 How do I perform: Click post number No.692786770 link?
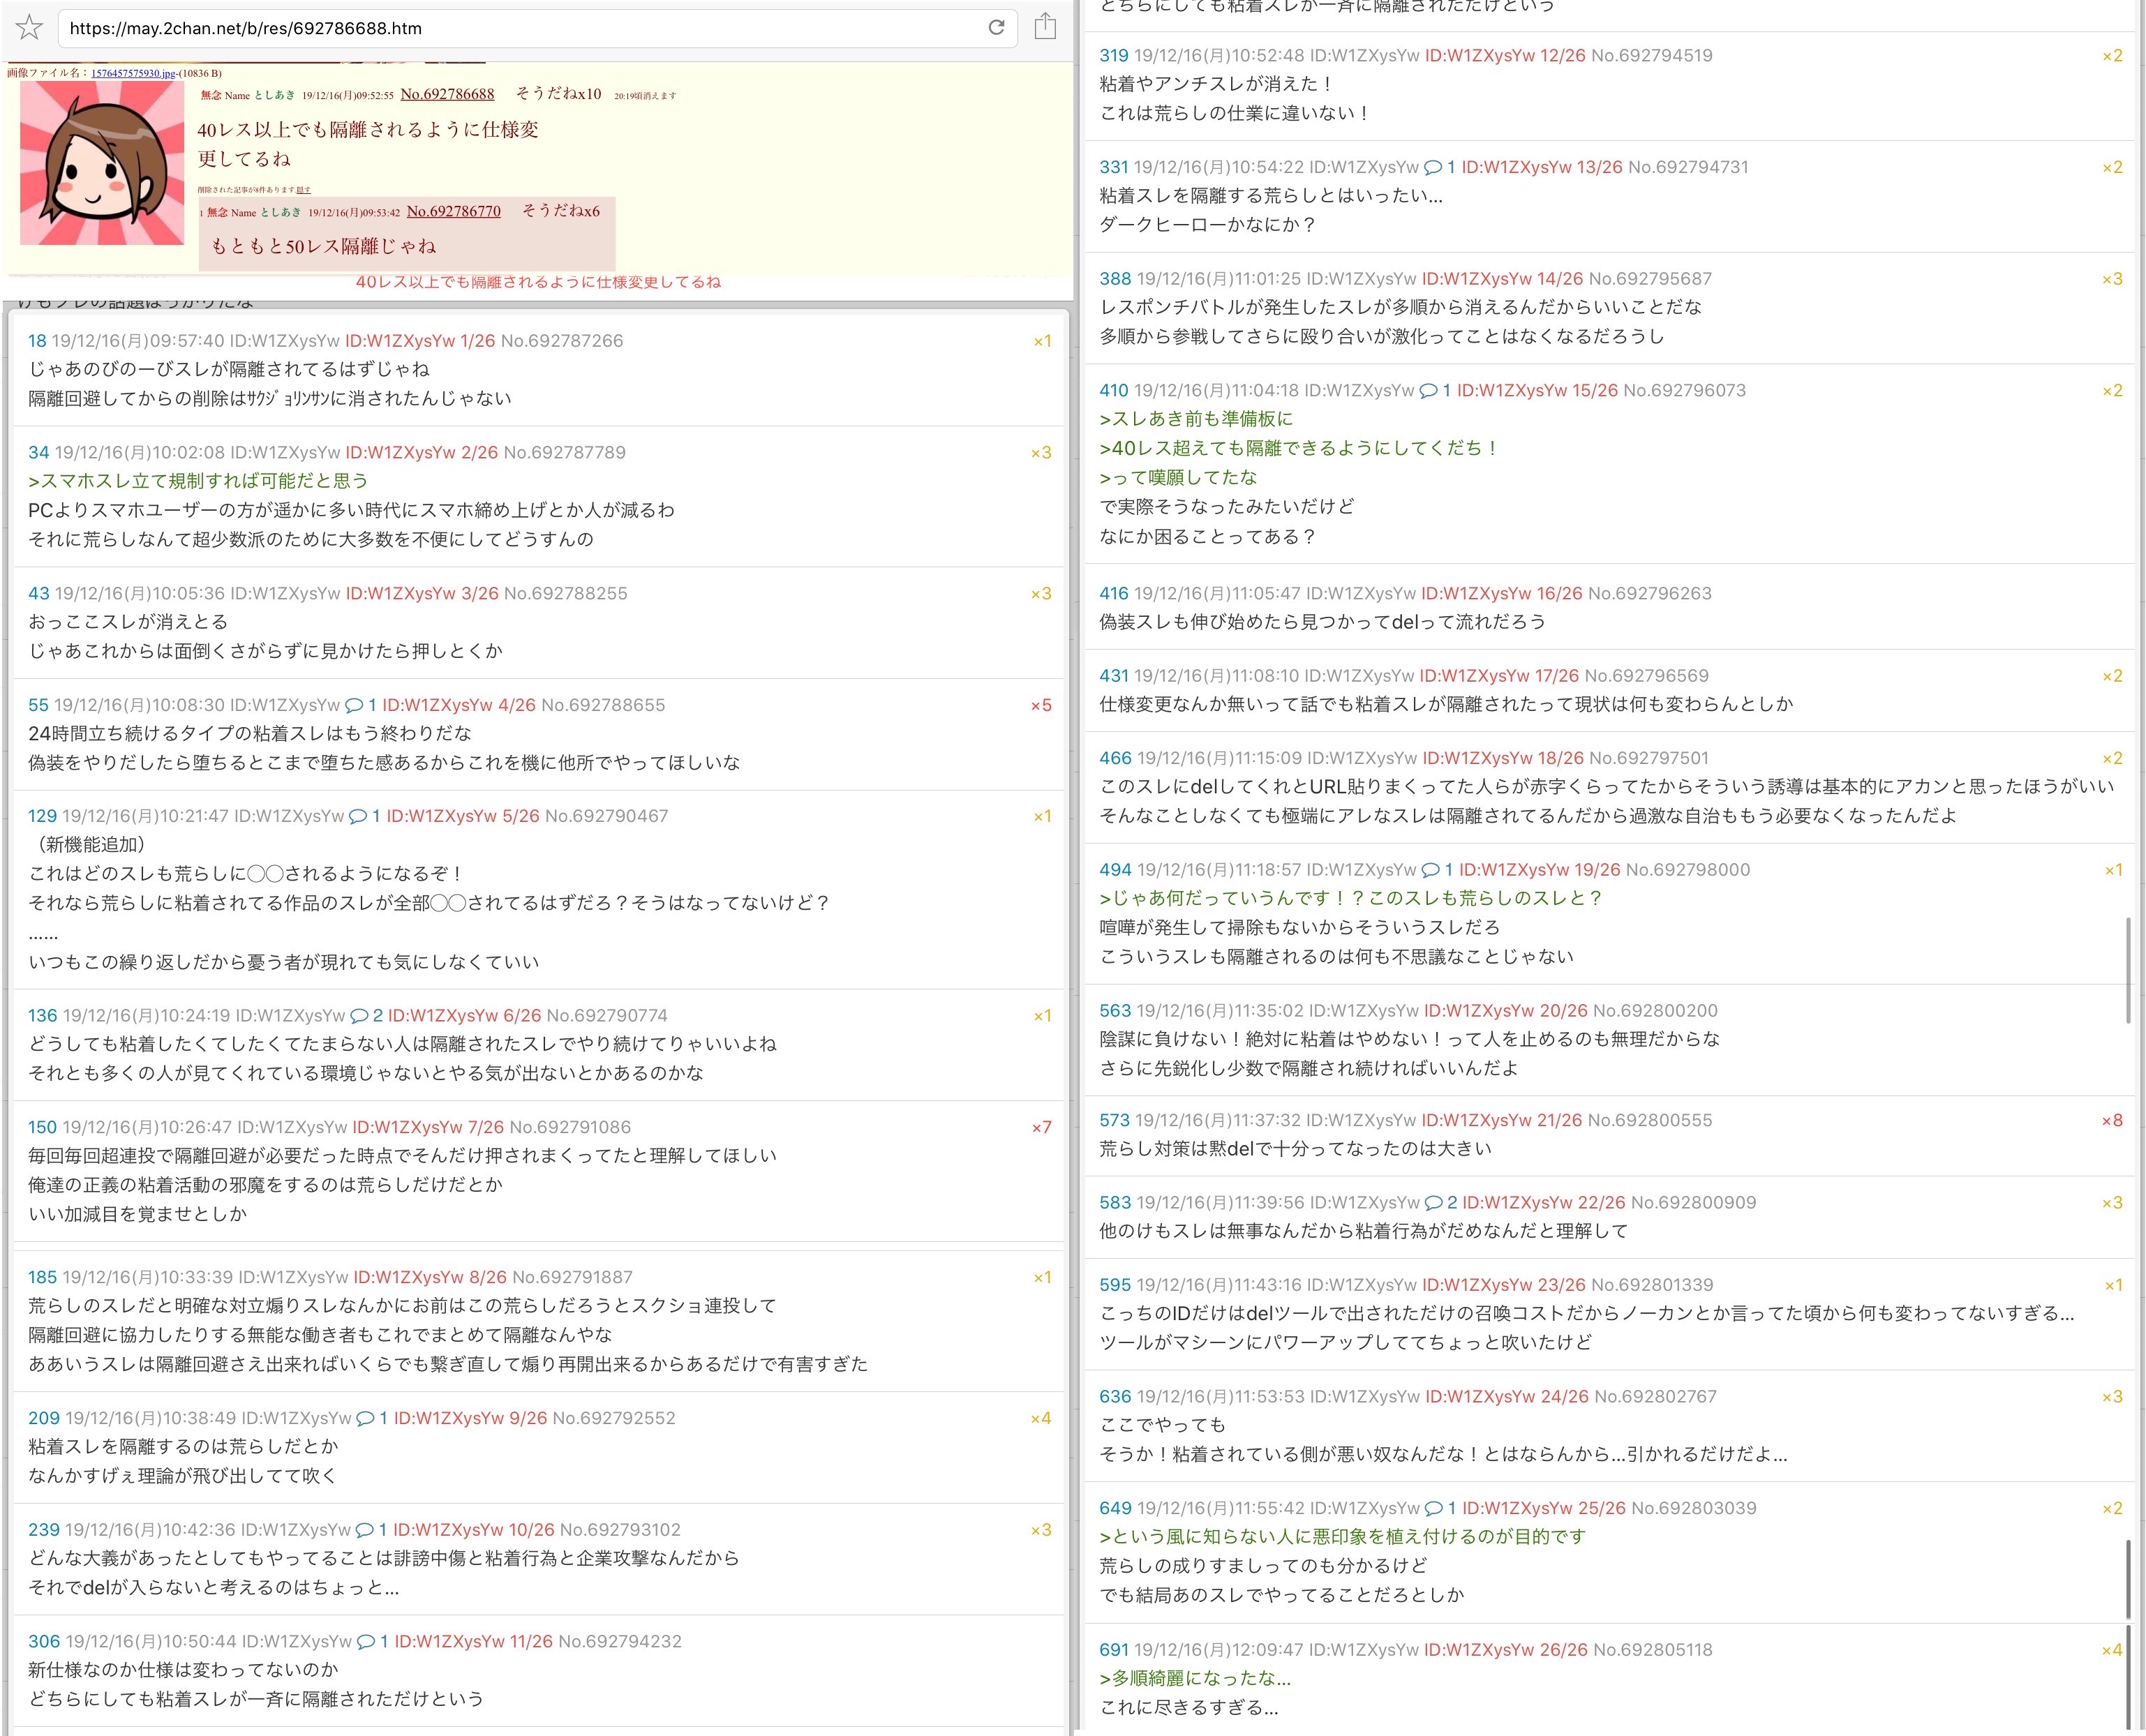[x=453, y=211]
